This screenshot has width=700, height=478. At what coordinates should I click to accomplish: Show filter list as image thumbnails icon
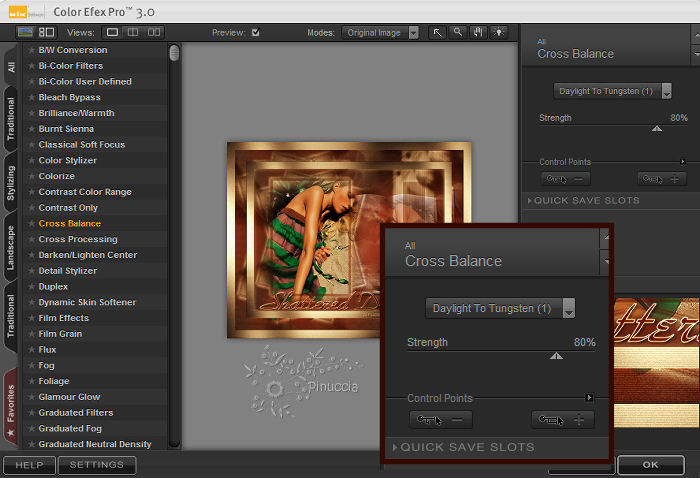click(25, 32)
